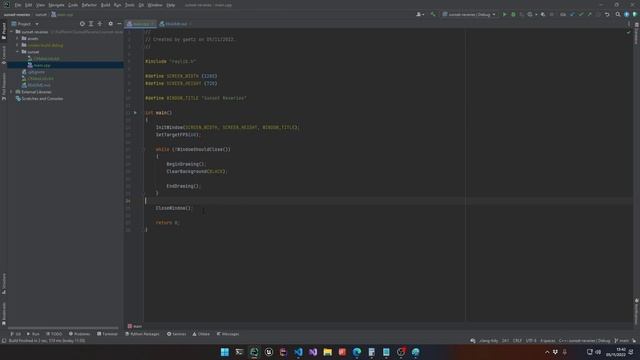Click Collapse All in Project panel
The height and width of the screenshot is (360, 640).
pos(100,24)
